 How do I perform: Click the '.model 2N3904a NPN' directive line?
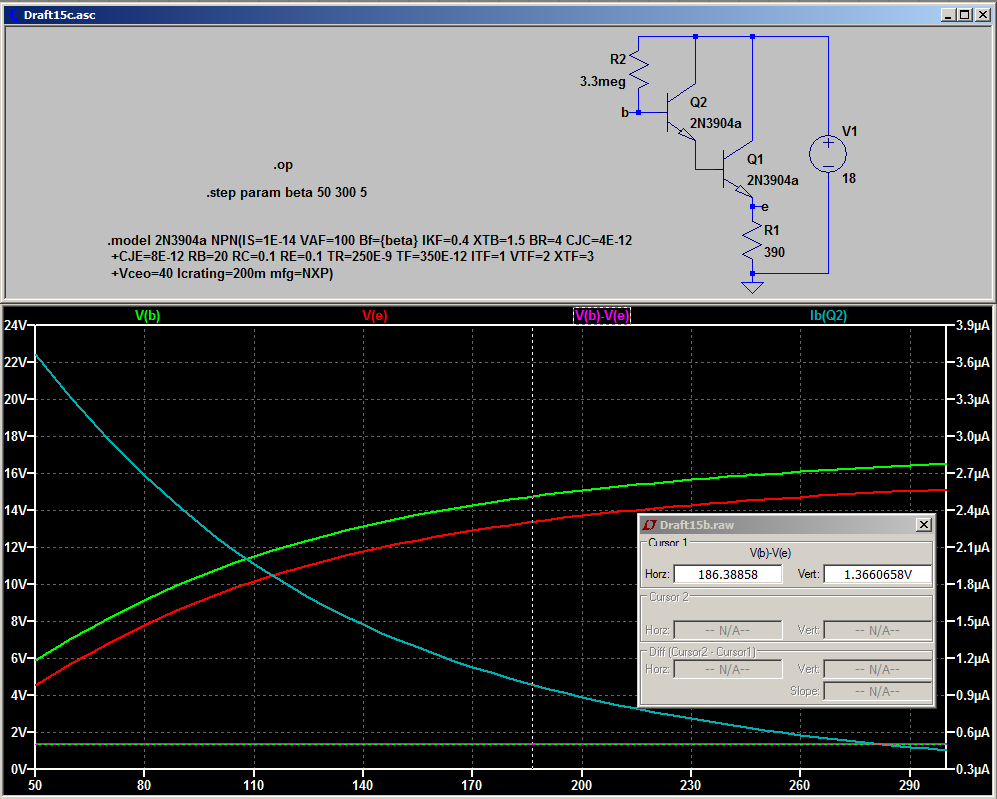(369, 240)
